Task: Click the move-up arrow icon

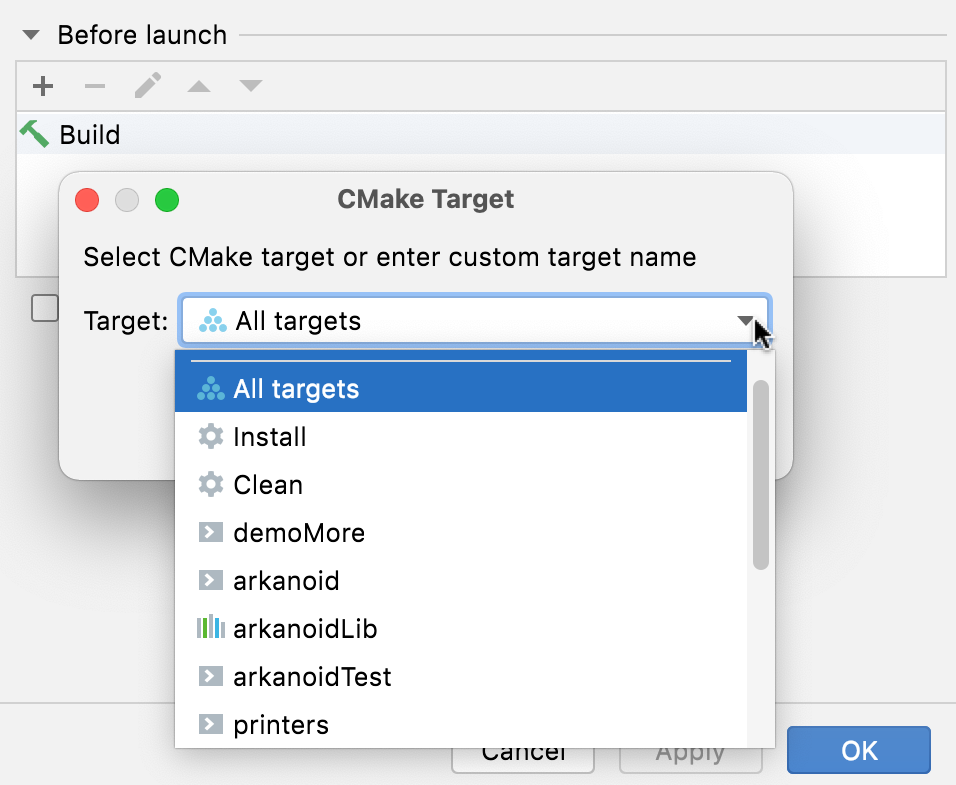Action: pyautogui.click(x=198, y=86)
